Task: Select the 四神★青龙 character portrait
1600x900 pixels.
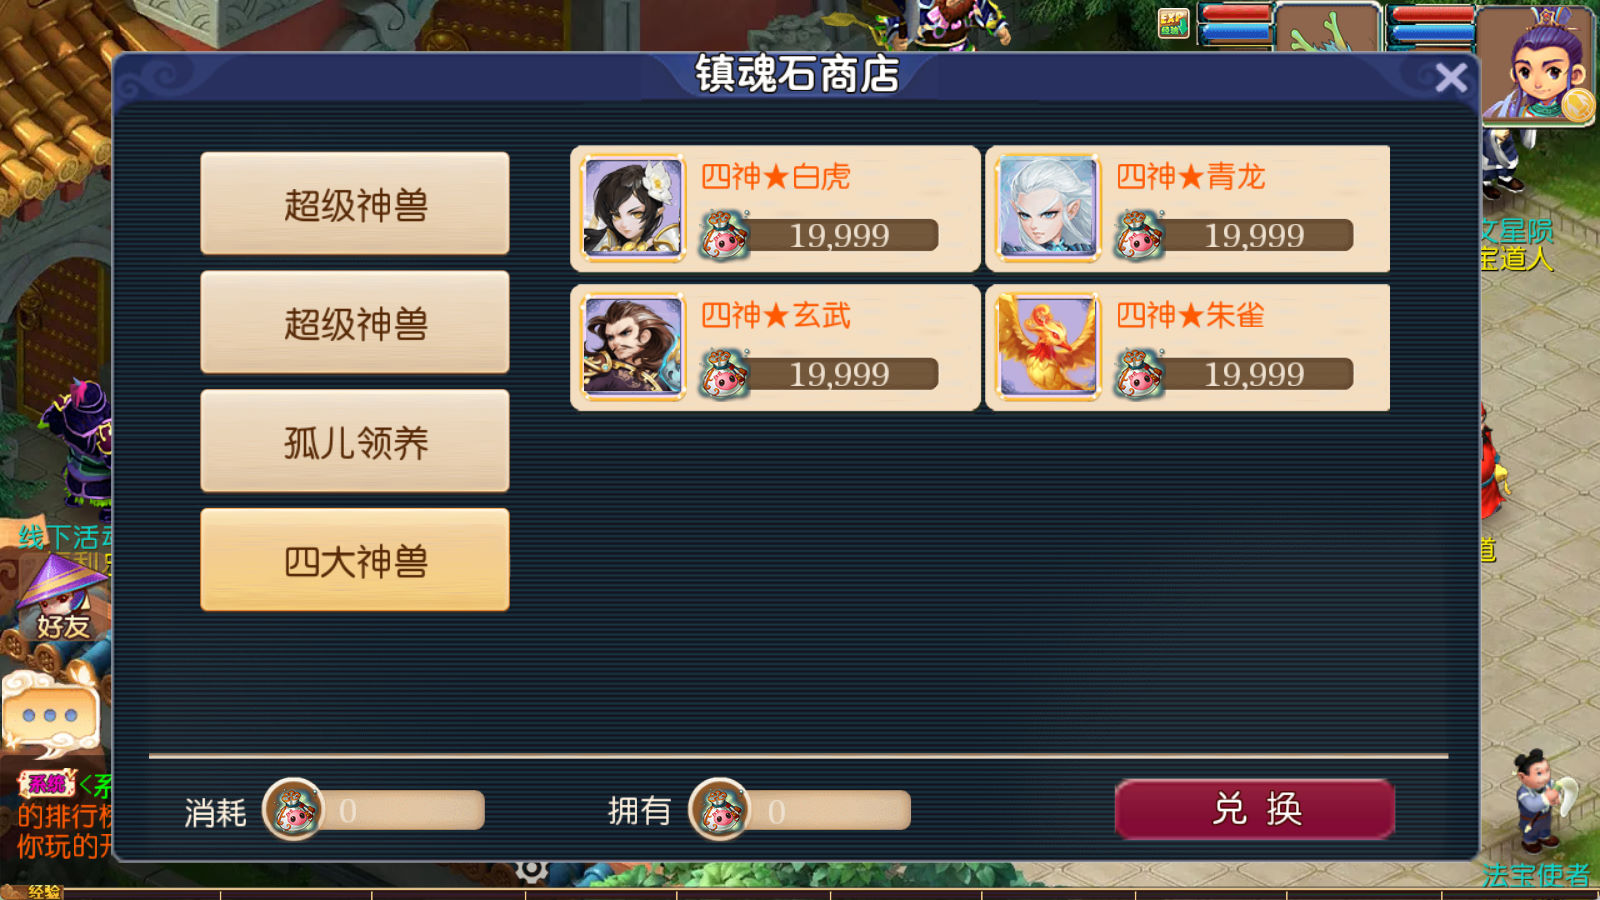Action: 1048,208
